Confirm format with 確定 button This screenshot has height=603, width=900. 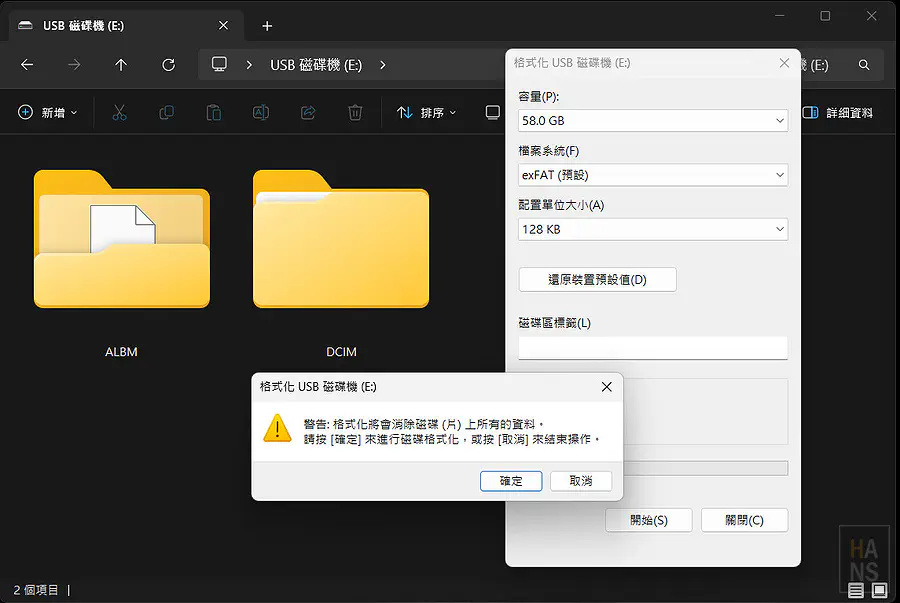tap(511, 481)
